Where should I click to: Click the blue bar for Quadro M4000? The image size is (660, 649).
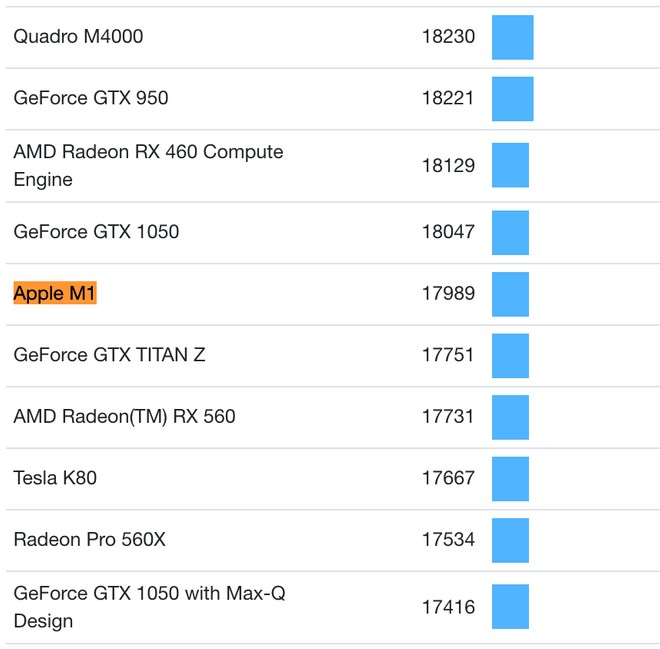click(x=512, y=37)
